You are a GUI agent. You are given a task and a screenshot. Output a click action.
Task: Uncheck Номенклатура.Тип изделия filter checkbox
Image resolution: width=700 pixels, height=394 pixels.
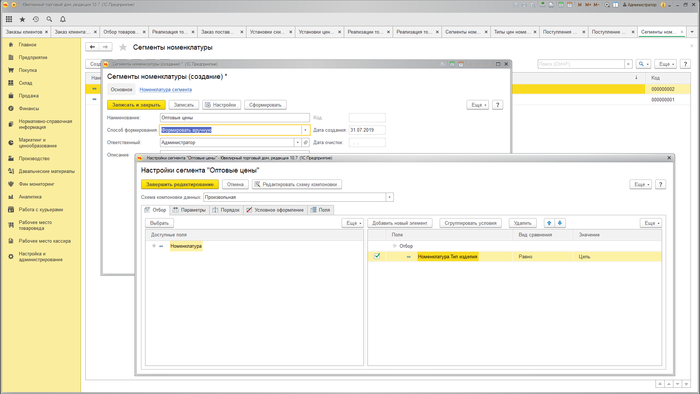(377, 256)
